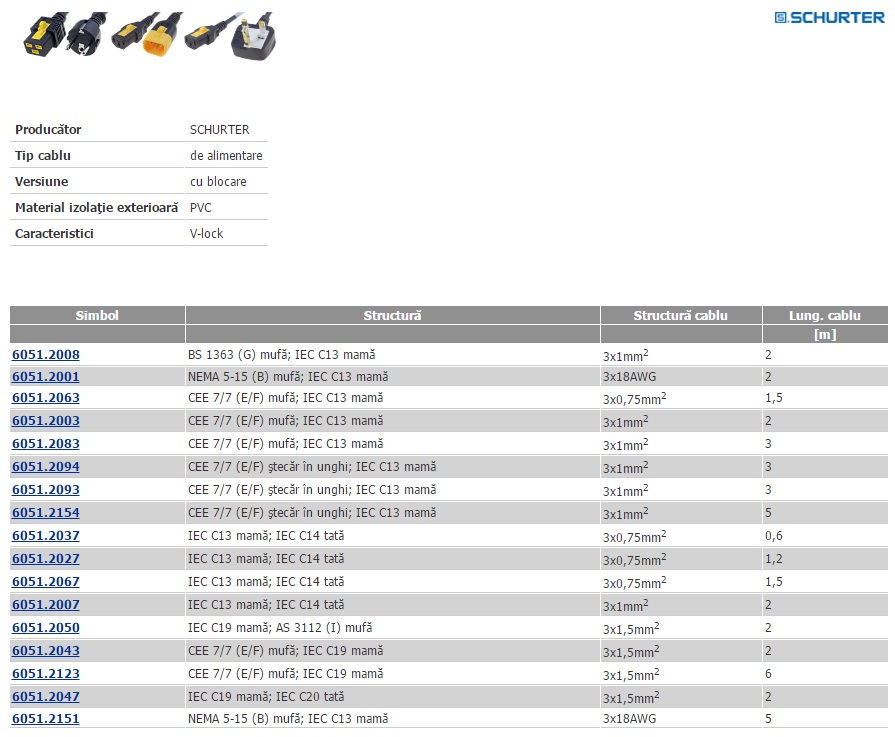Select the 6051.2063 symbol link

46,398
